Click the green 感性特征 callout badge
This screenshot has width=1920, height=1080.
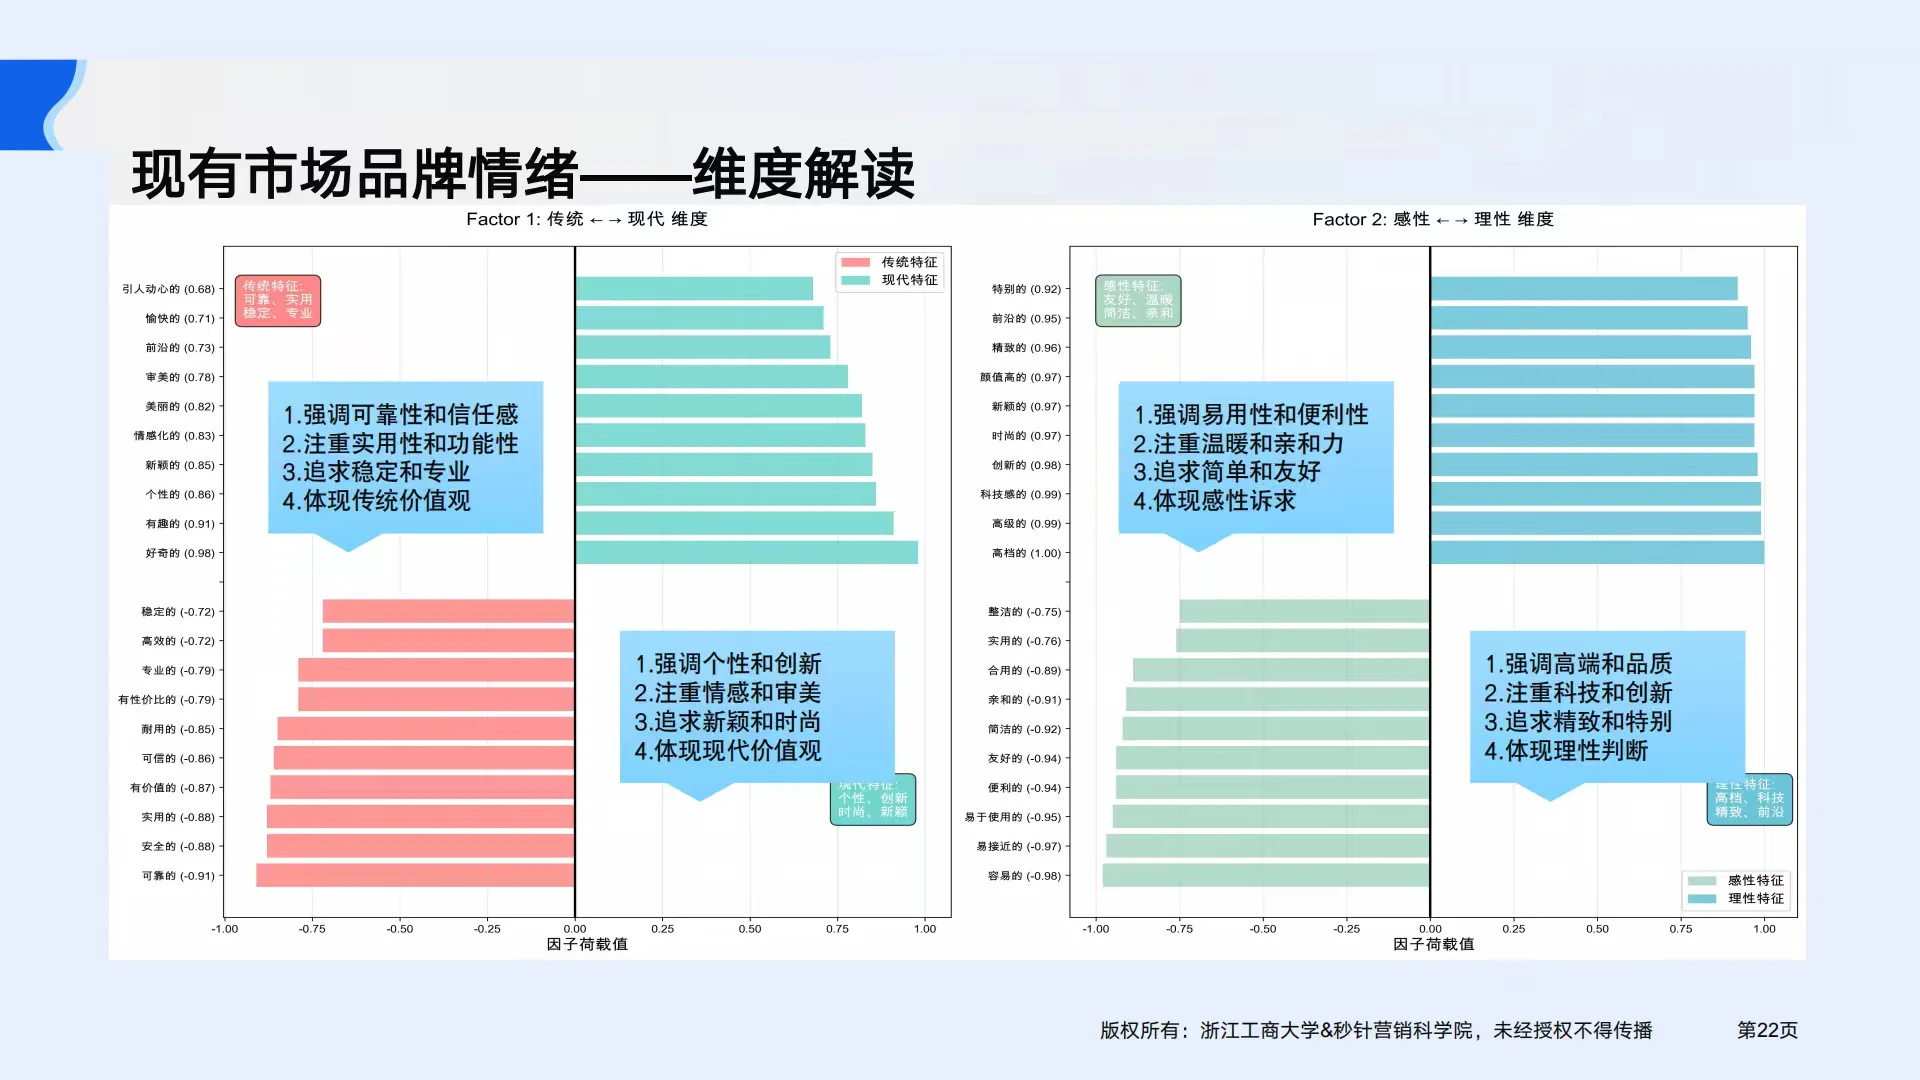[1139, 298]
